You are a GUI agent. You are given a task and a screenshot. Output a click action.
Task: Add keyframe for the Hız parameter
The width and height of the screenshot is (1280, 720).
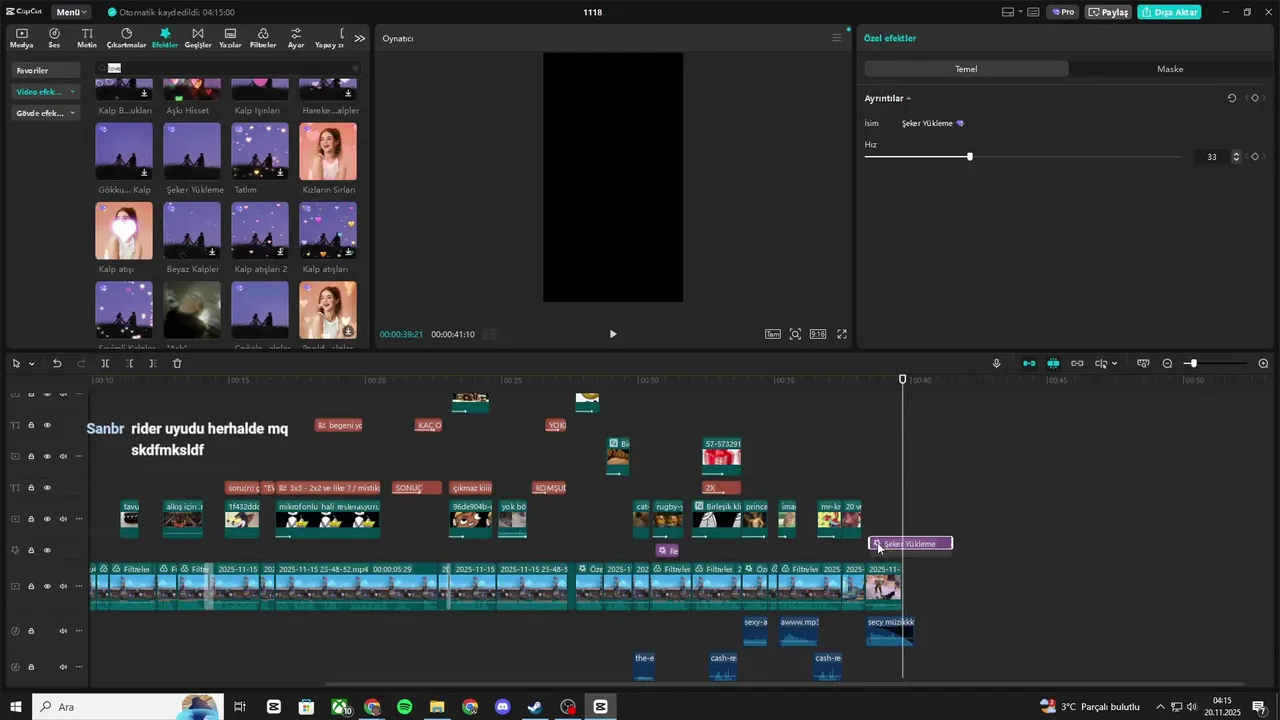coord(1255,157)
